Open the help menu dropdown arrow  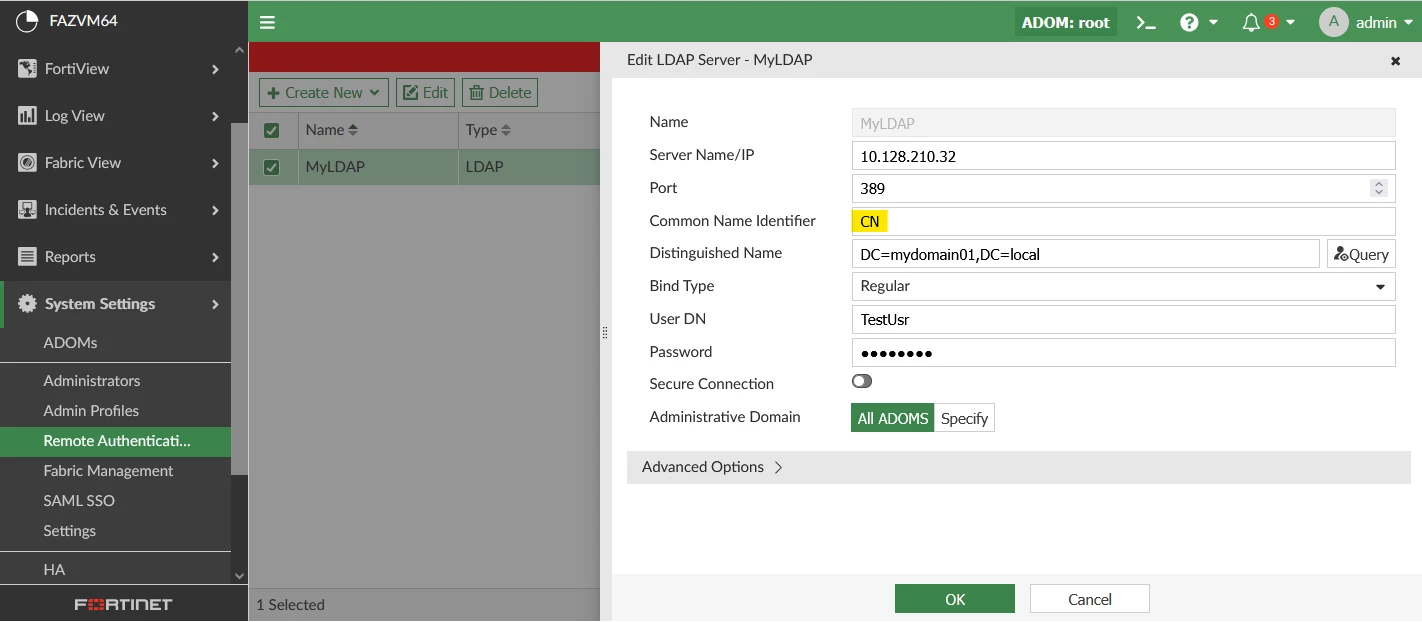[x=1213, y=22]
